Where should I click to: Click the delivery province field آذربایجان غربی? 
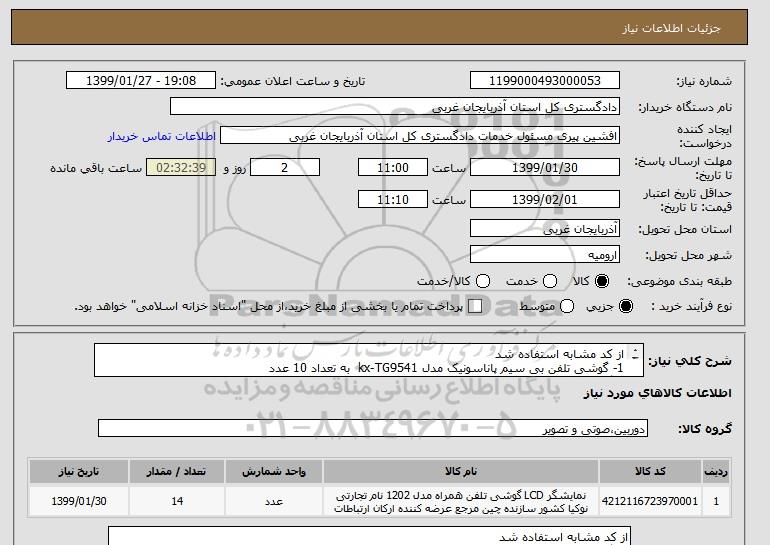(545, 229)
